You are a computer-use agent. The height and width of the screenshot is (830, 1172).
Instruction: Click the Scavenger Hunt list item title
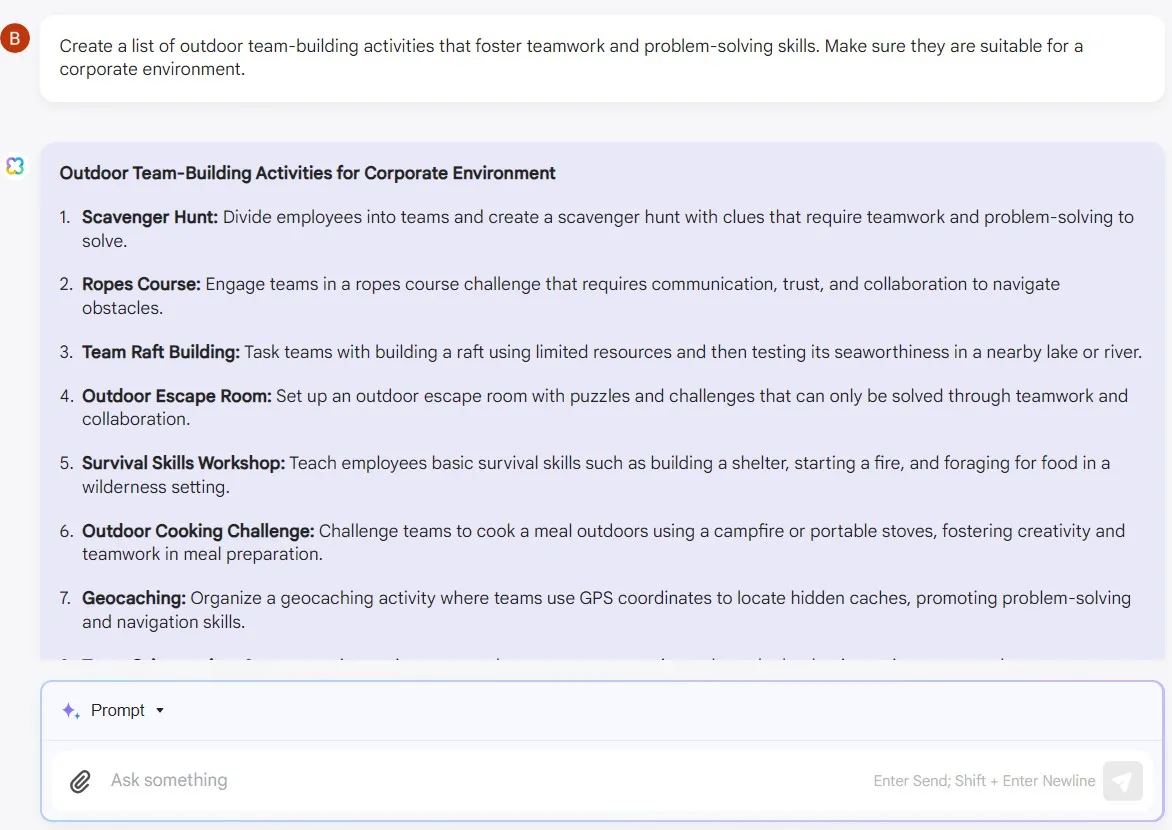point(149,217)
